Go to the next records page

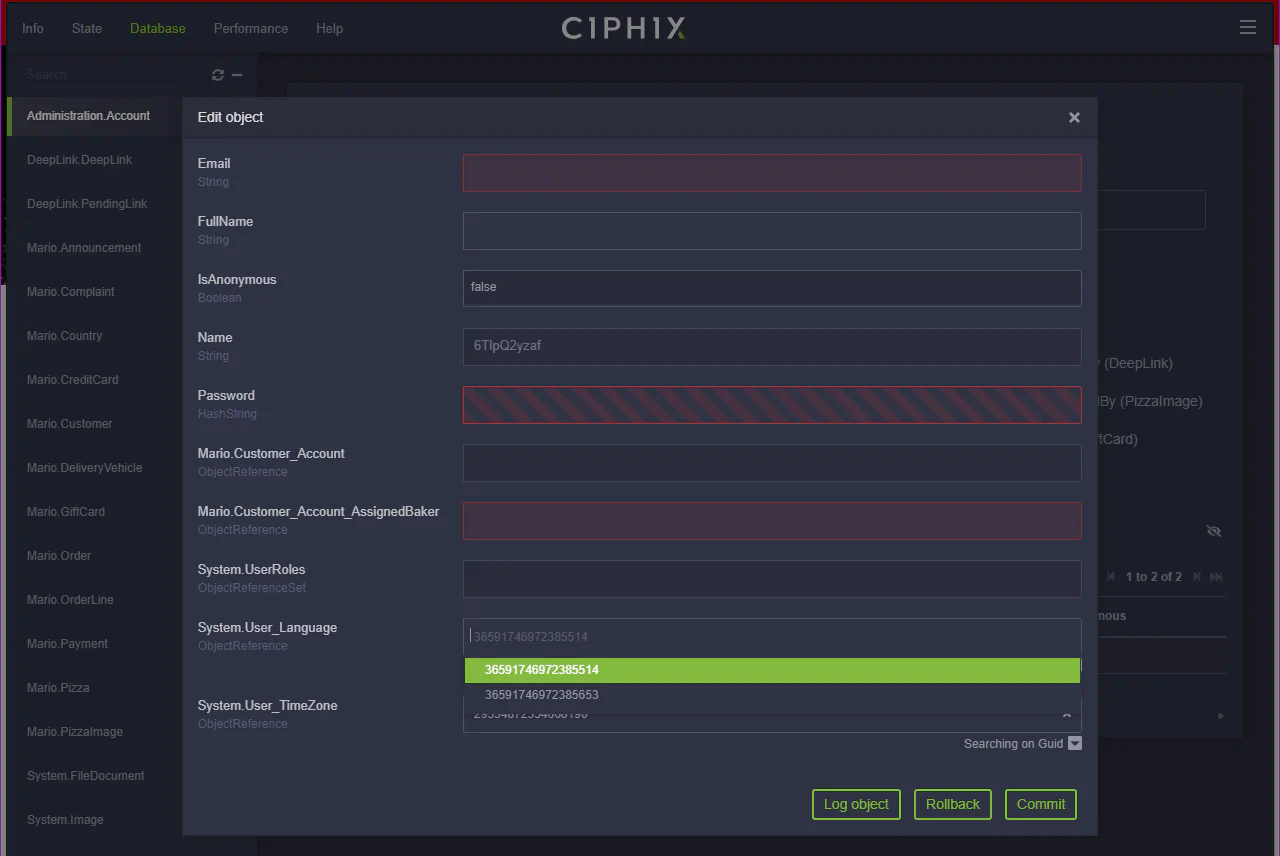point(1198,576)
